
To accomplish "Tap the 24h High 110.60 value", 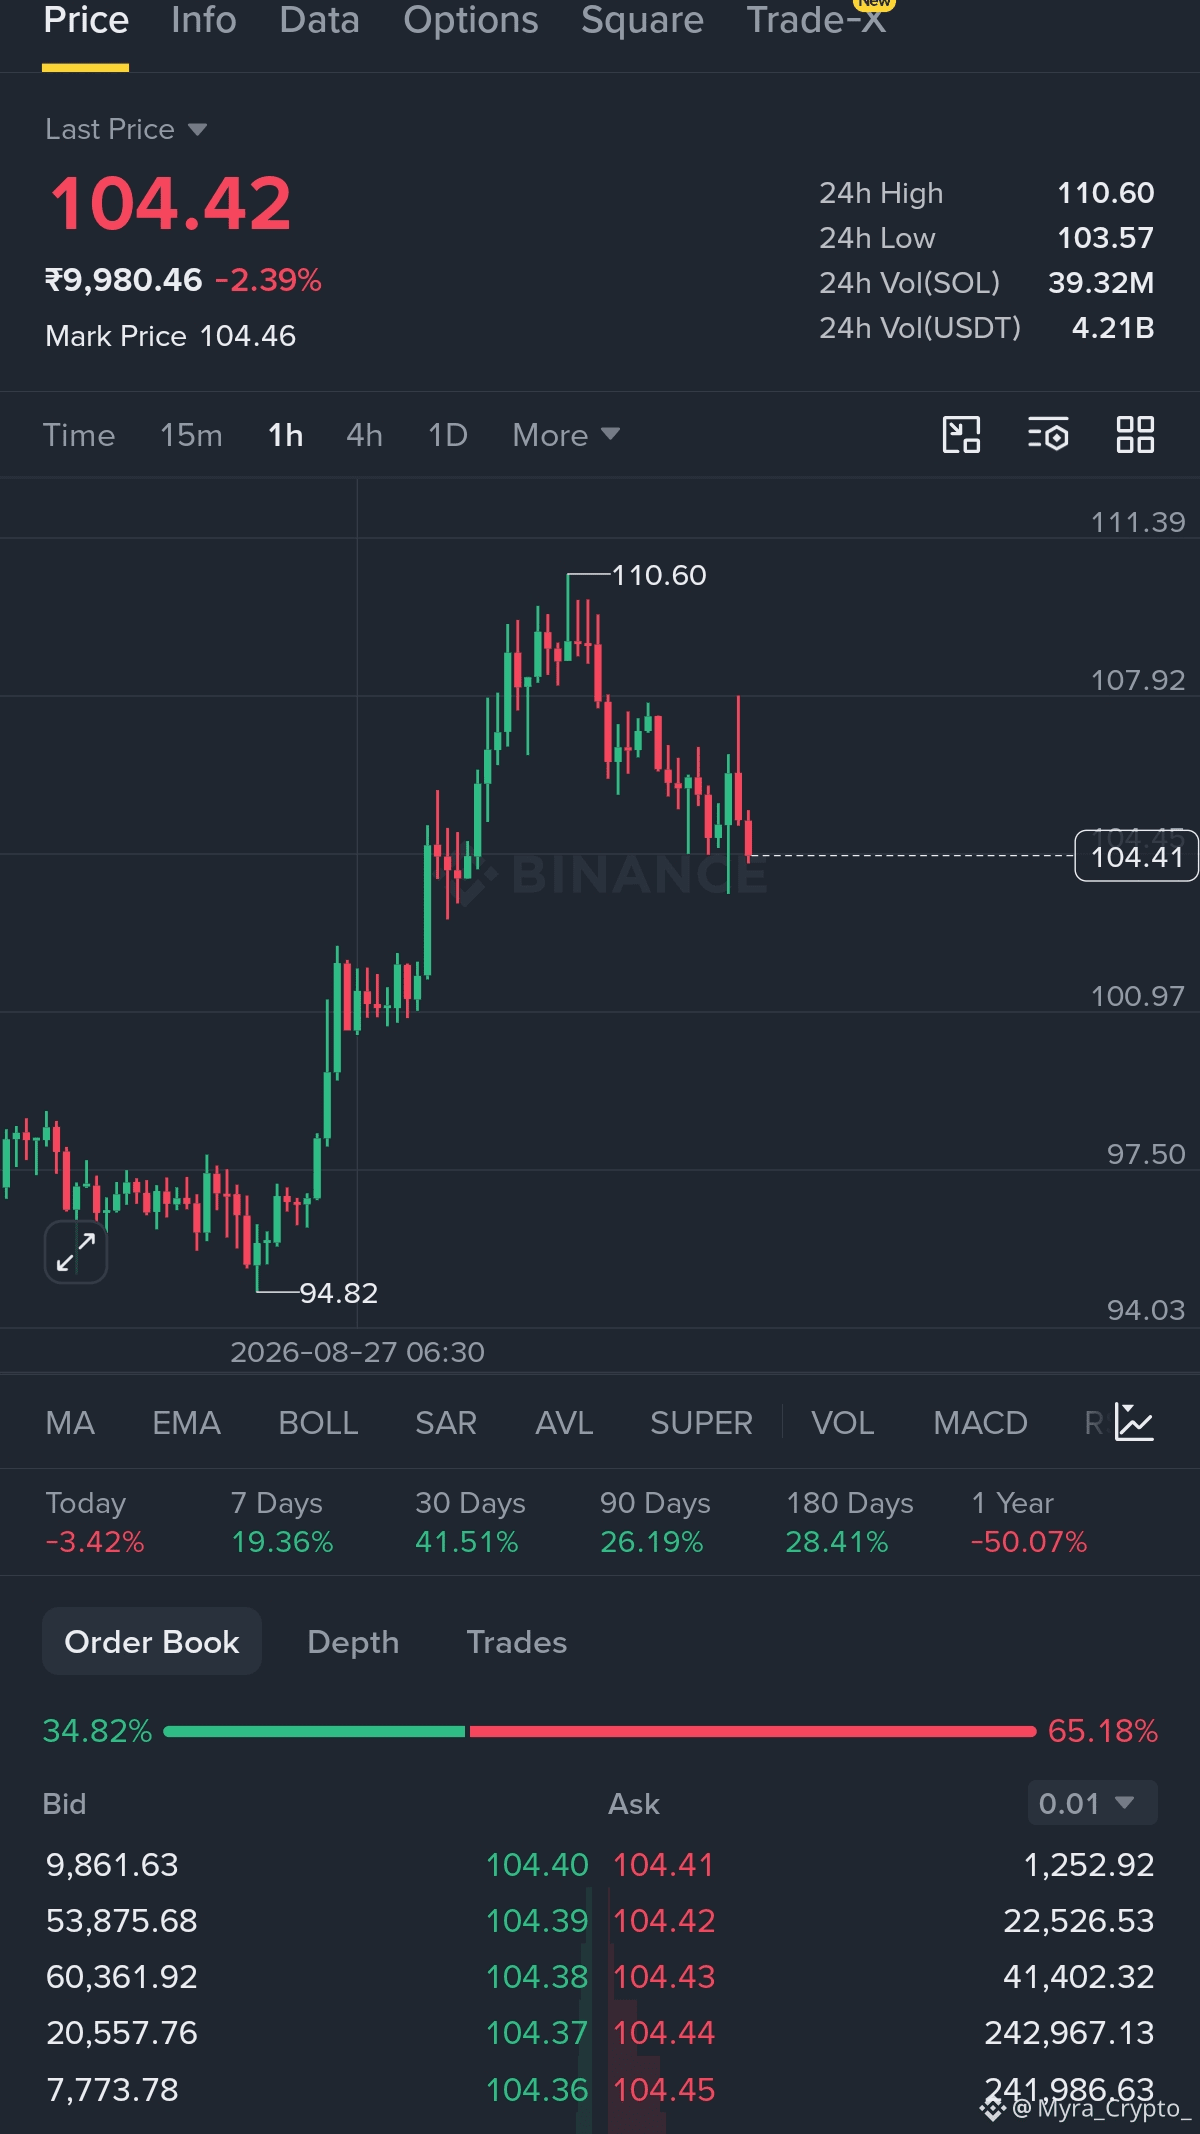I will [x=1106, y=193].
